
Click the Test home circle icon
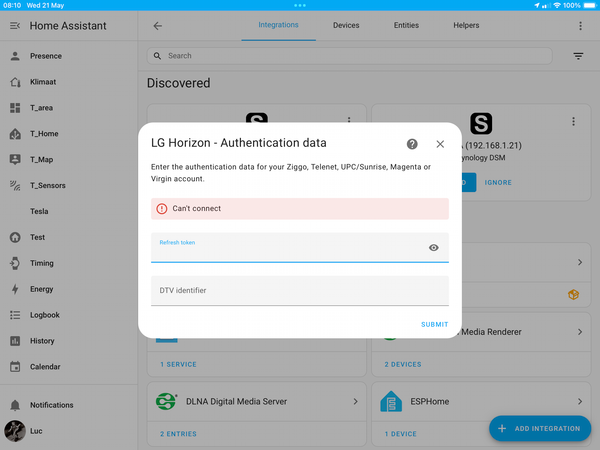click(x=15, y=237)
